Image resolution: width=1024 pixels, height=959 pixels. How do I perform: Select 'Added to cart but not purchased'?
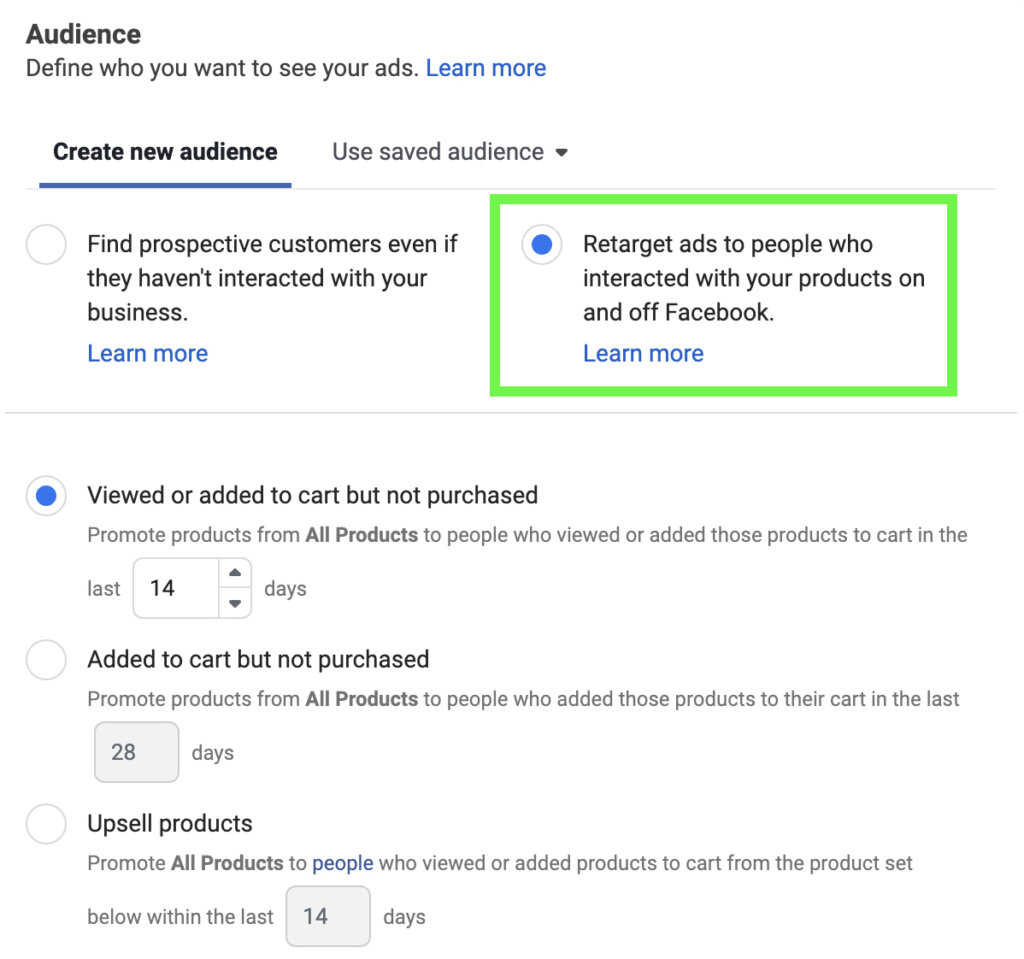pos(46,659)
